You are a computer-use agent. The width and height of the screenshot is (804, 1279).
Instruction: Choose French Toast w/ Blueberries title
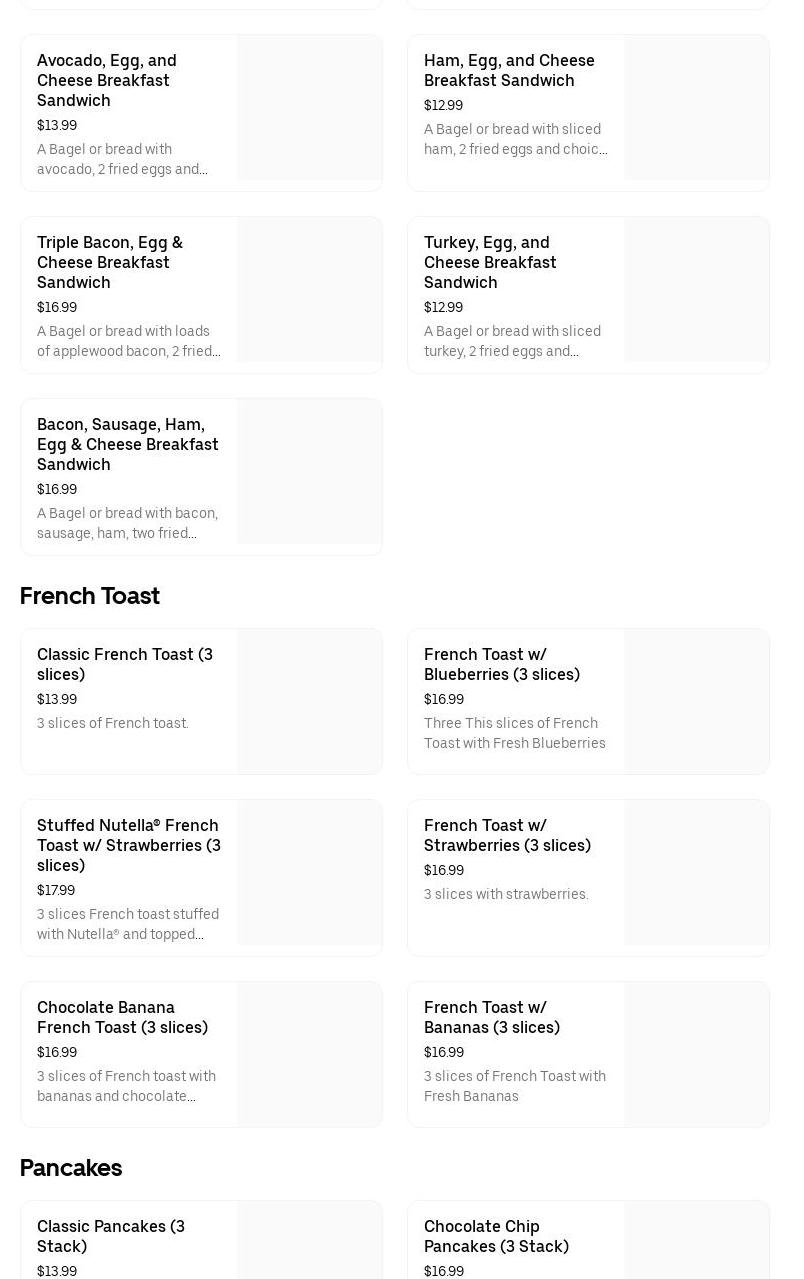coord(501,664)
